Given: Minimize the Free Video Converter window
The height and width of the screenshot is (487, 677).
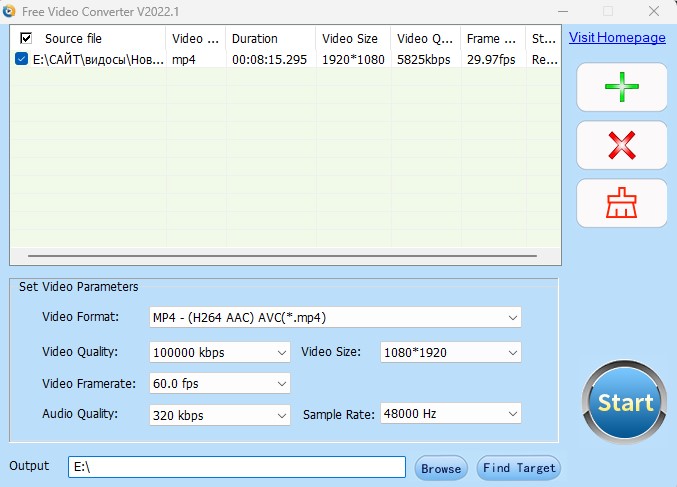Looking at the screenshot, I should [x=563, y=11].
